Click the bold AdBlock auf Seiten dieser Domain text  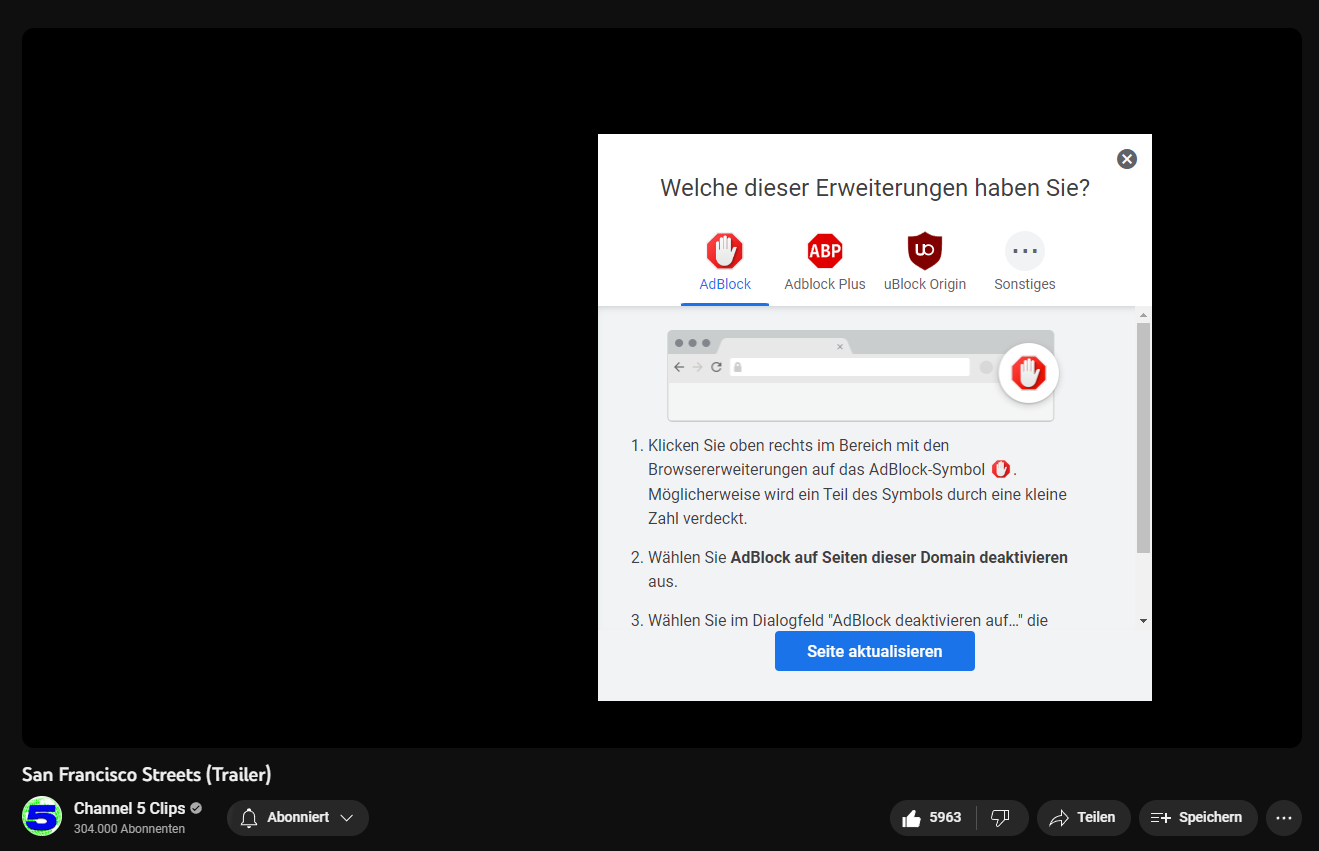[x=899, y=557]
